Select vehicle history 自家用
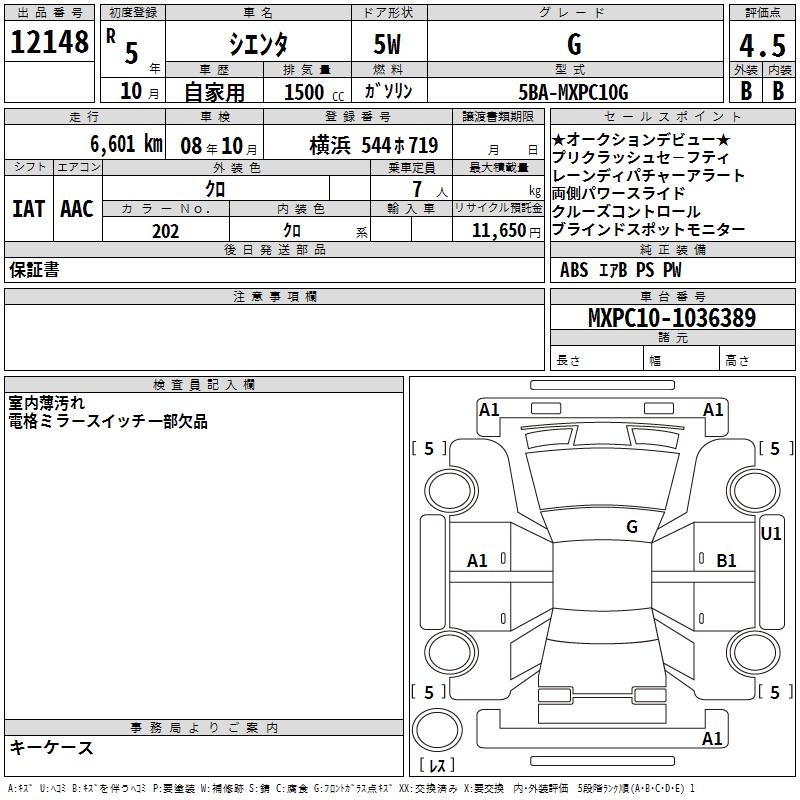The image size is (800, 800). [214, 92]
